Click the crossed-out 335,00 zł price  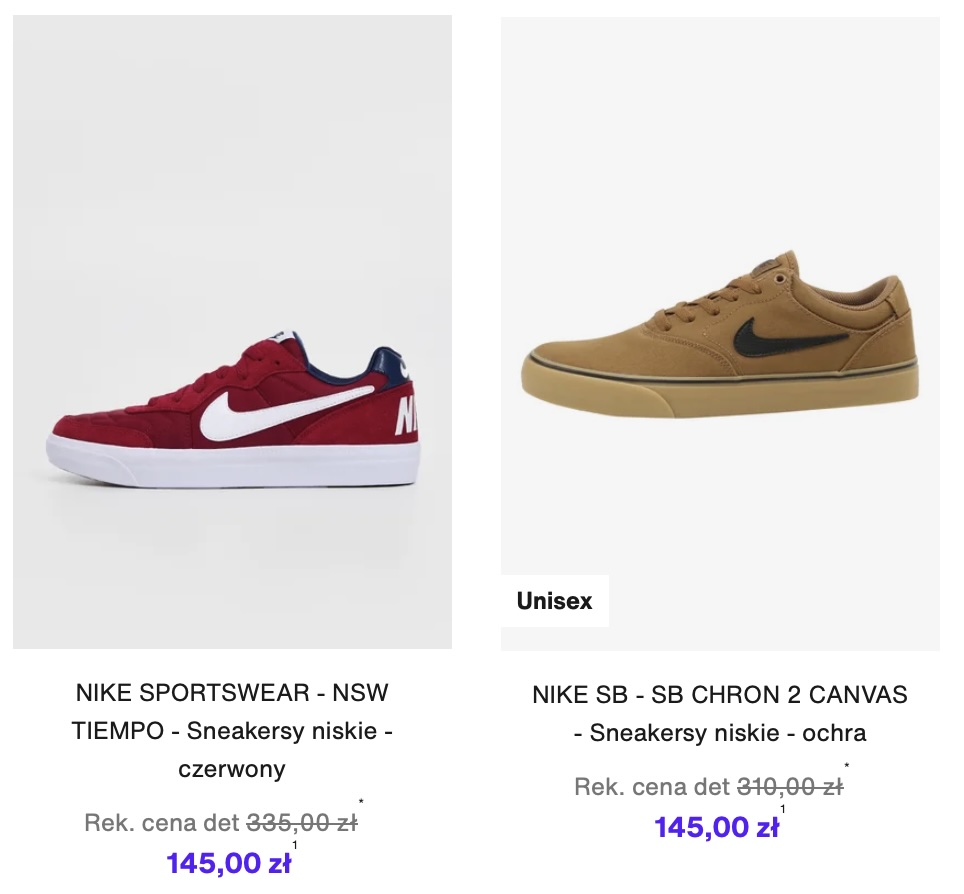[302, 823]
